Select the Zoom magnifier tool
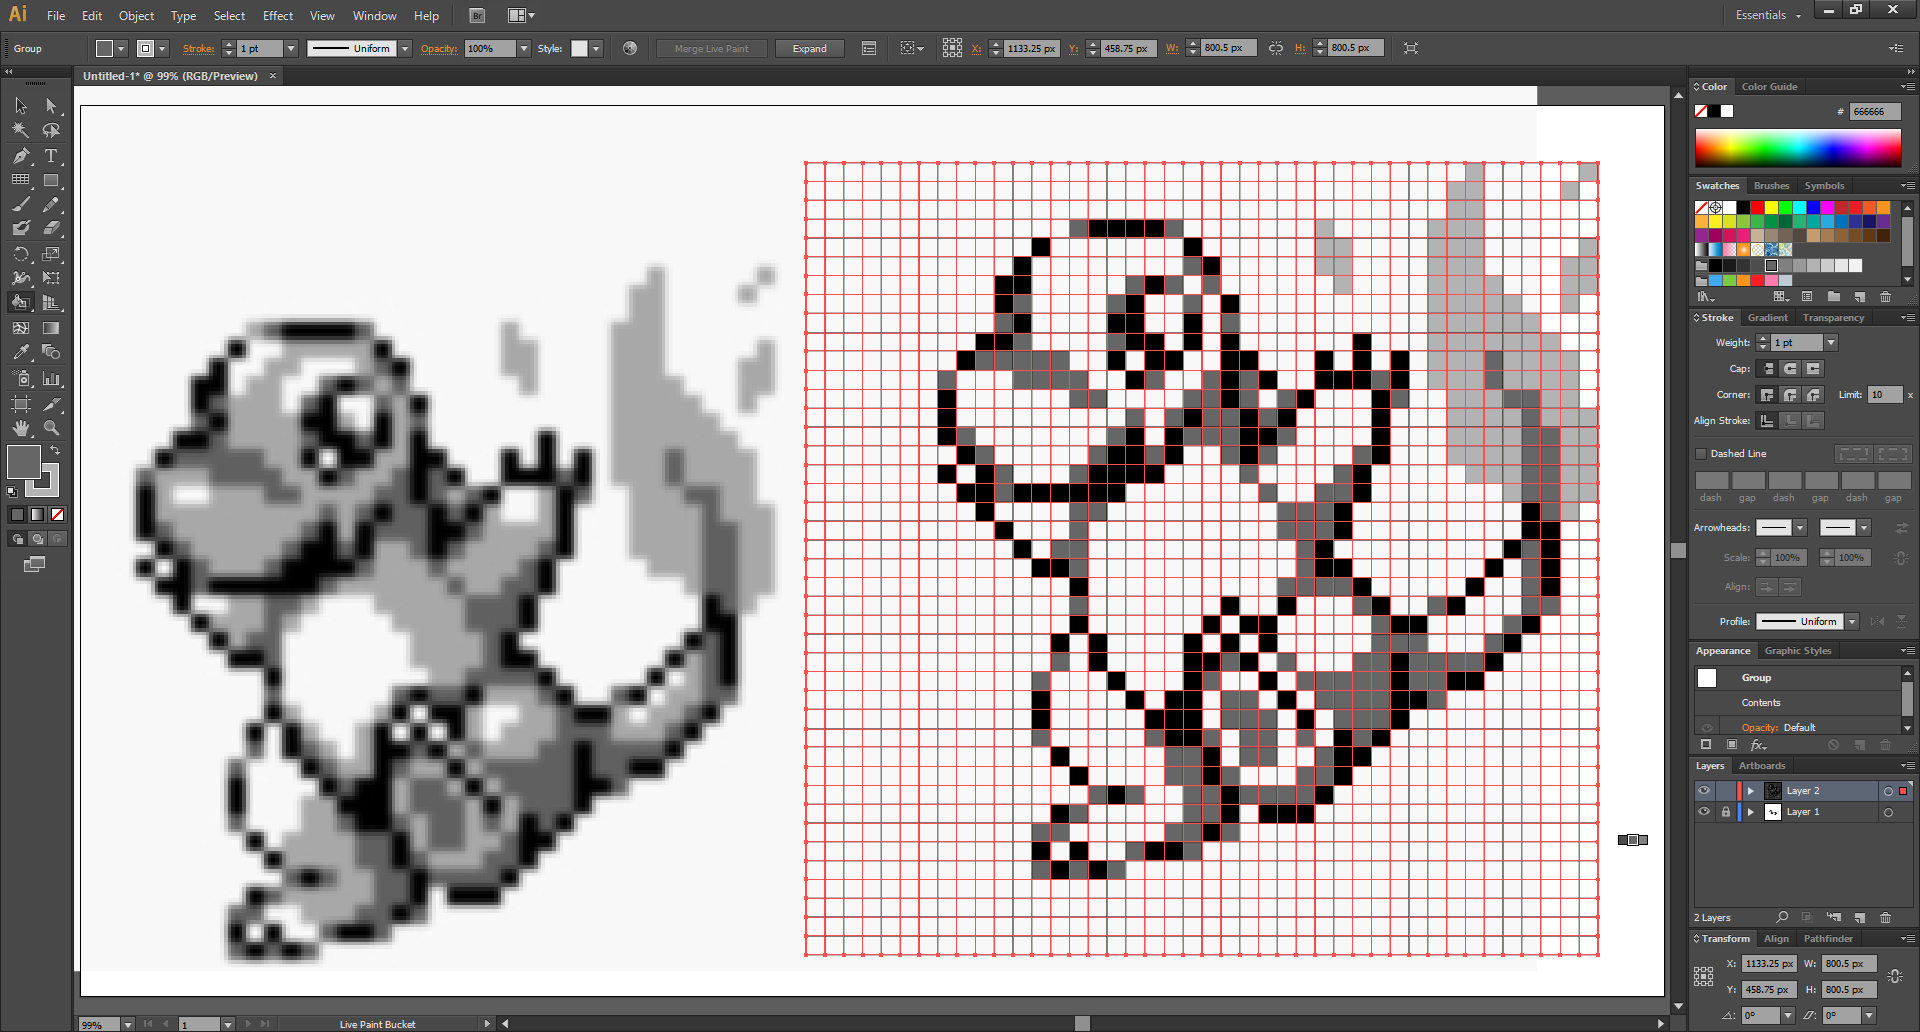The width and height of the screenshot is (1920, 1032). pos(51,428)
